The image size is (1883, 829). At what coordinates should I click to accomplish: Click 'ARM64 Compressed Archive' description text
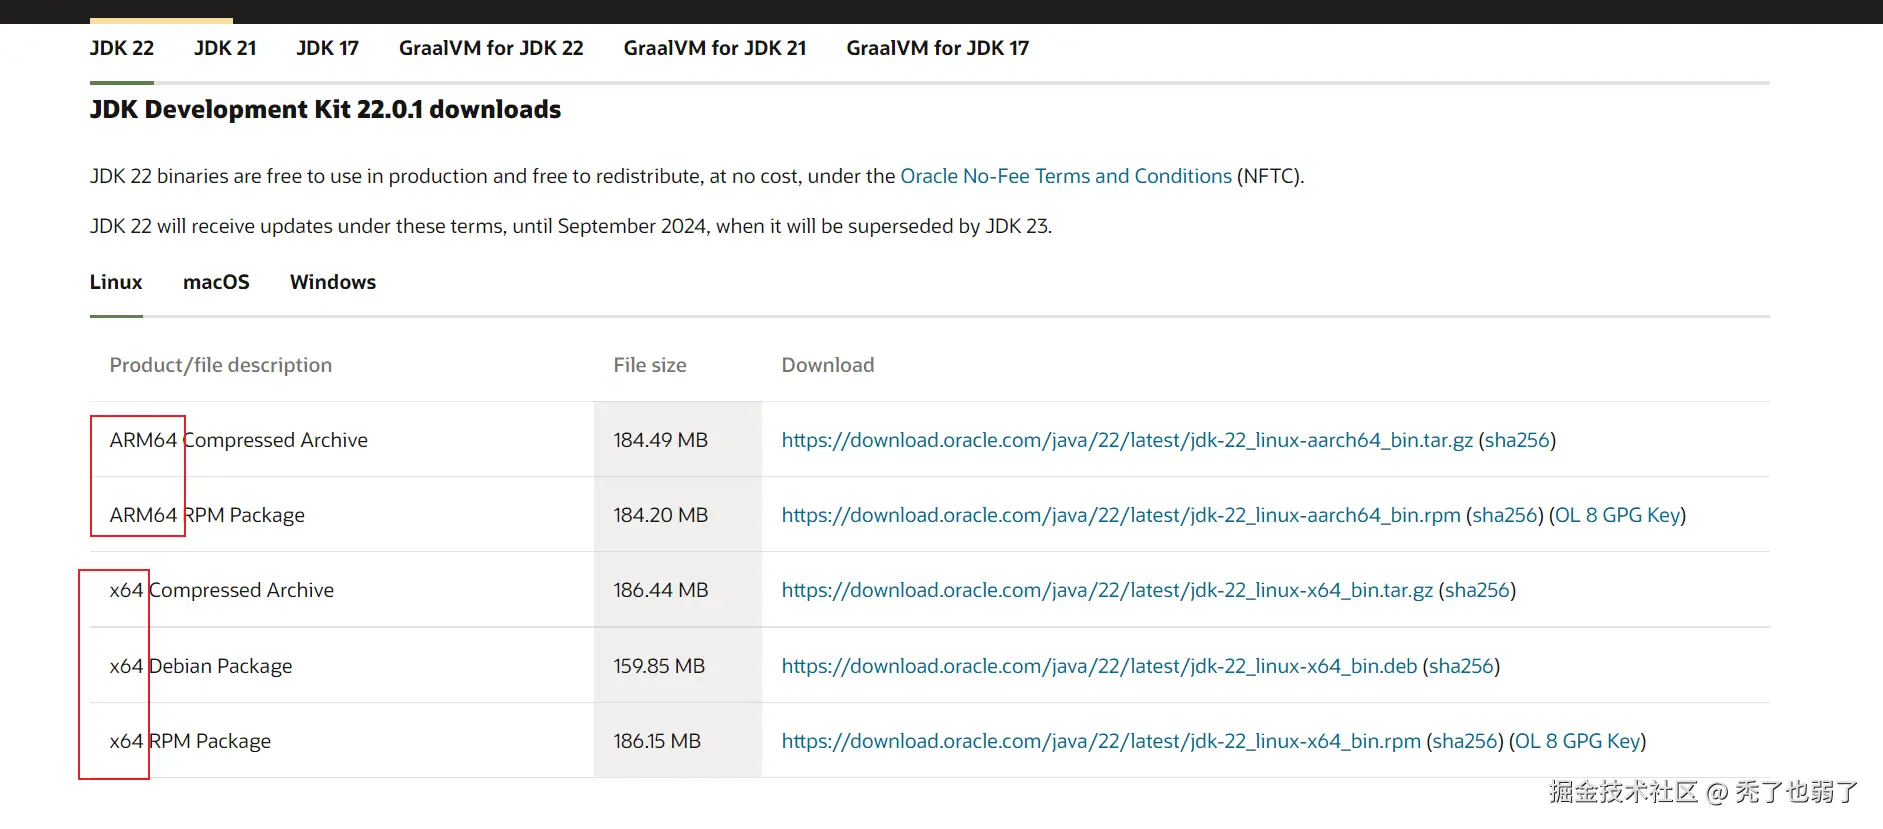click(239, 440)
